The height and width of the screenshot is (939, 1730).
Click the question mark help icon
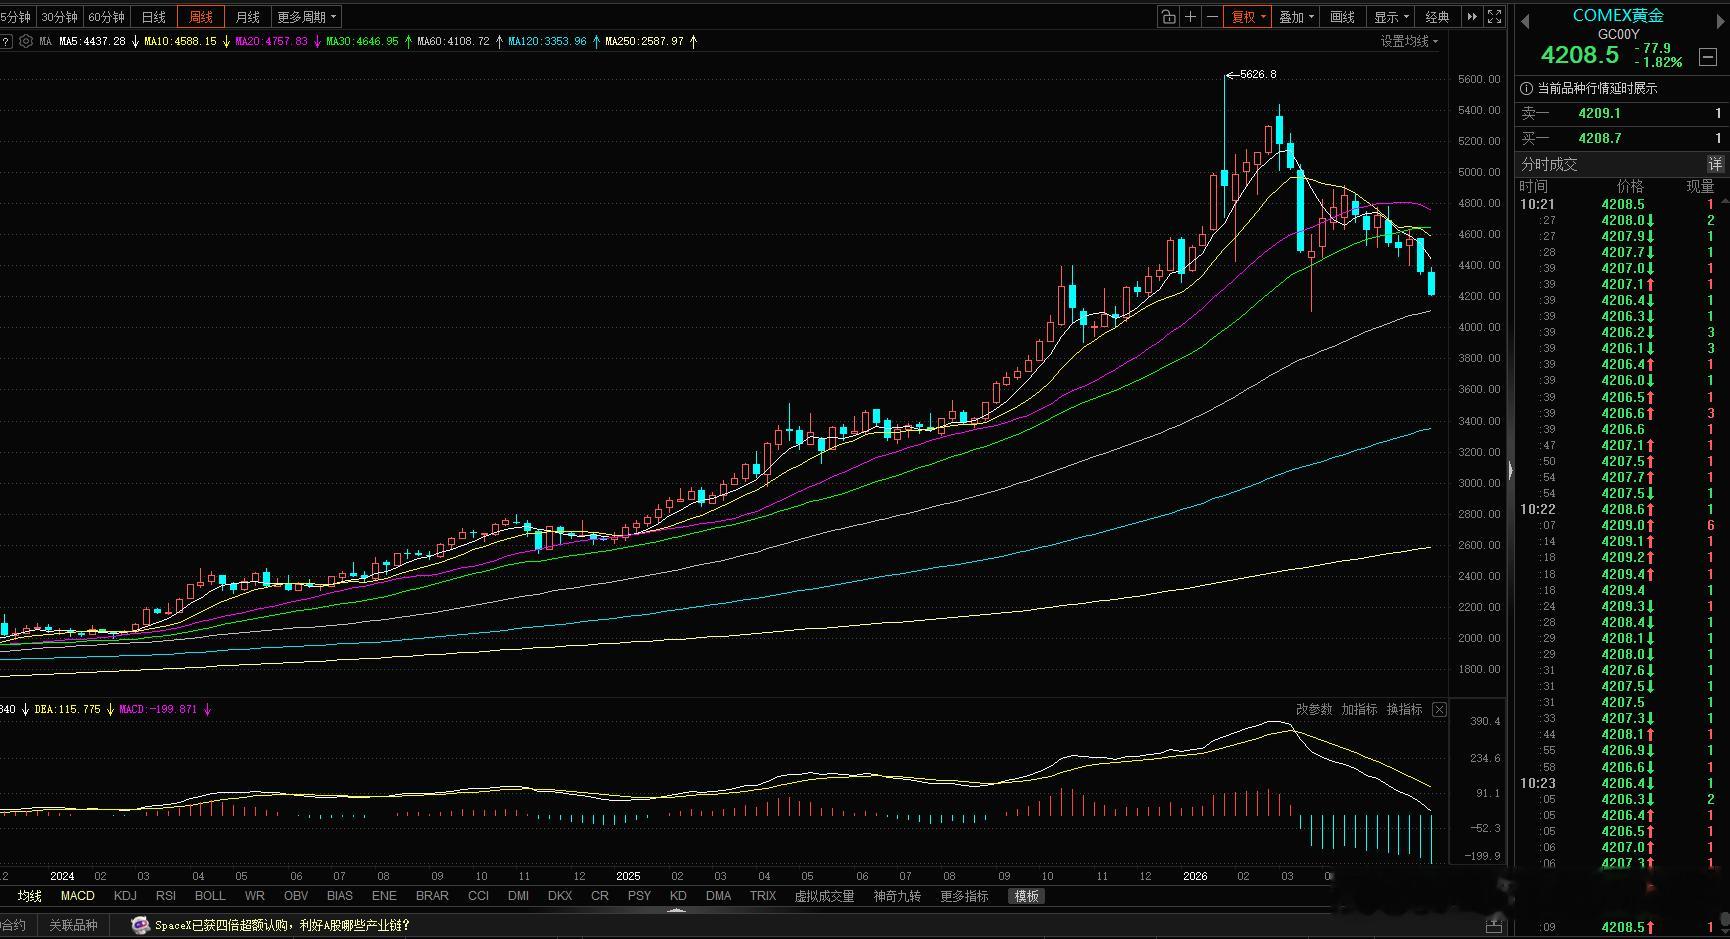click(6, 41)
